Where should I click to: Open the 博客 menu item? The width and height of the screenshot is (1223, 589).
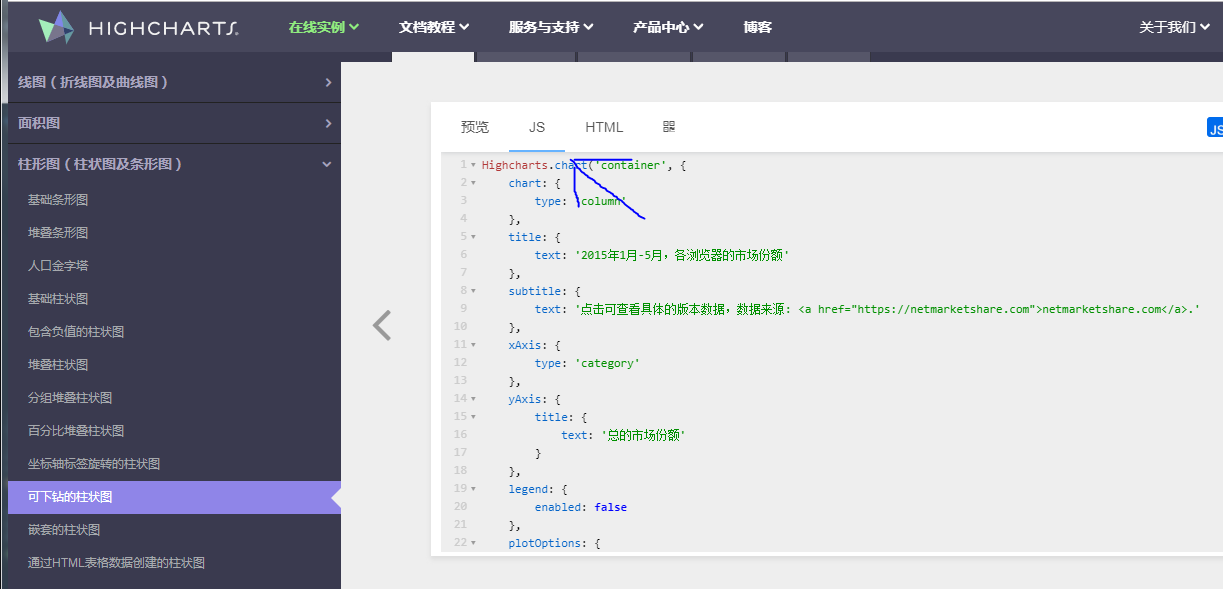[757, 27]
